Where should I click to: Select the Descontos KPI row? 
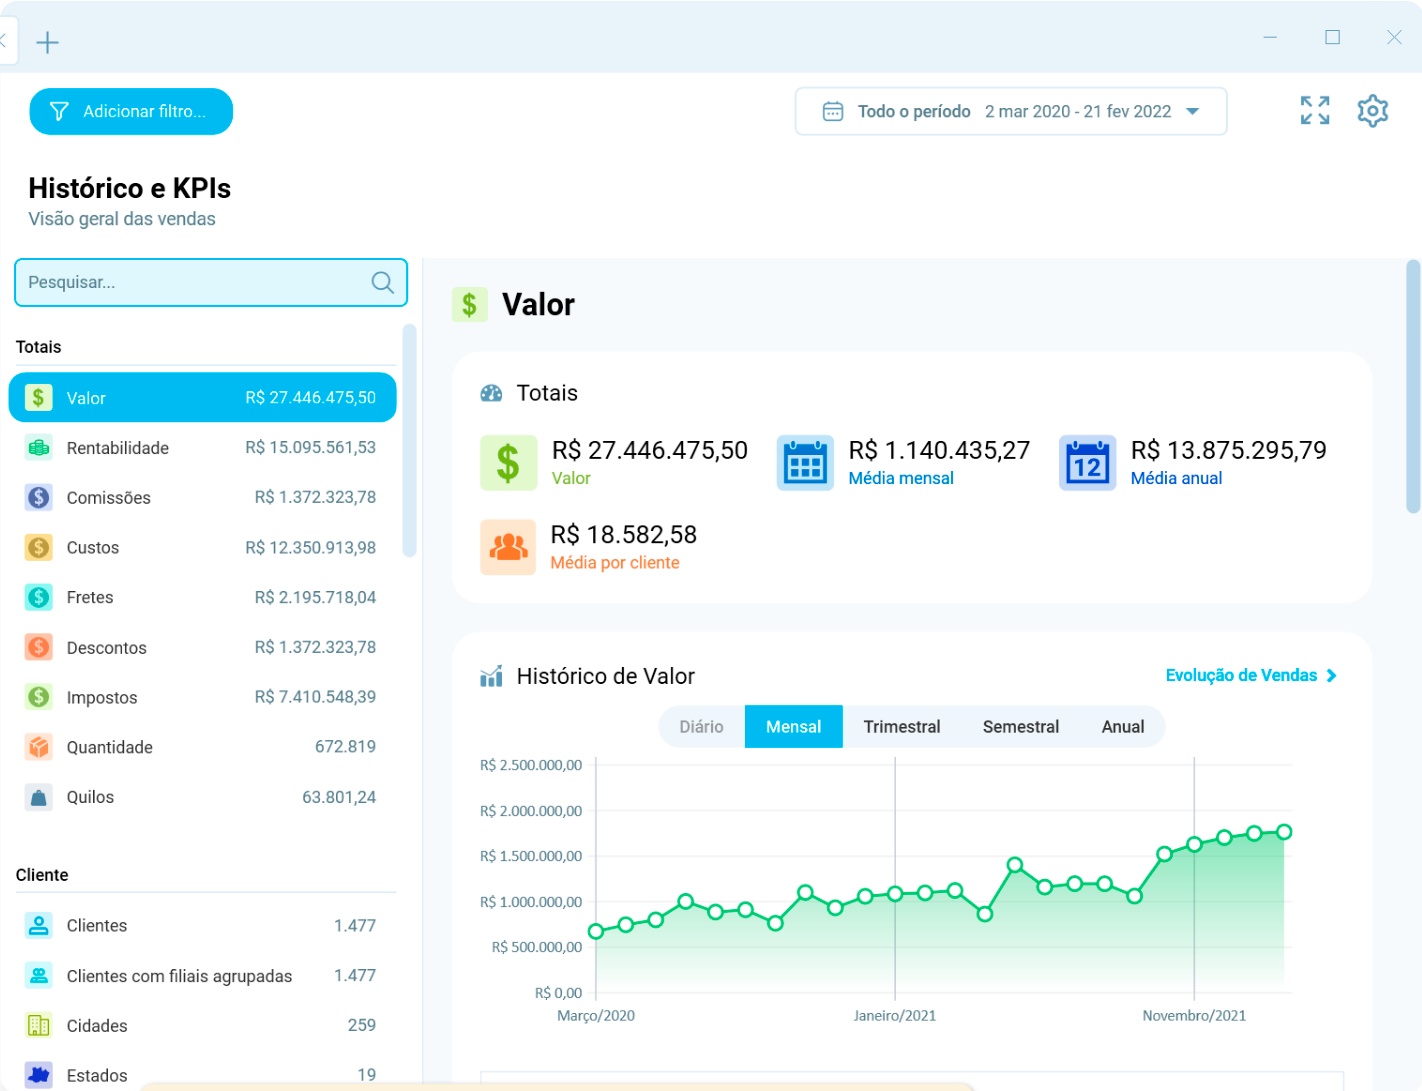[202, 647]
